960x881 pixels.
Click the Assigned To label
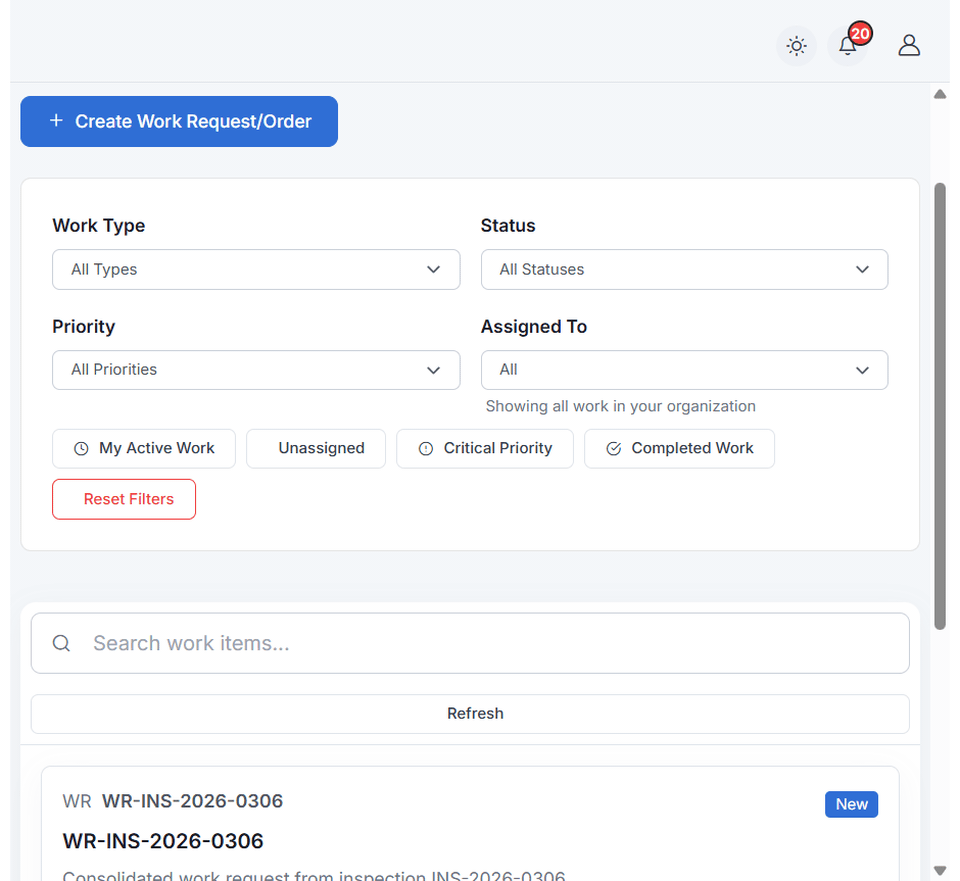534,327
